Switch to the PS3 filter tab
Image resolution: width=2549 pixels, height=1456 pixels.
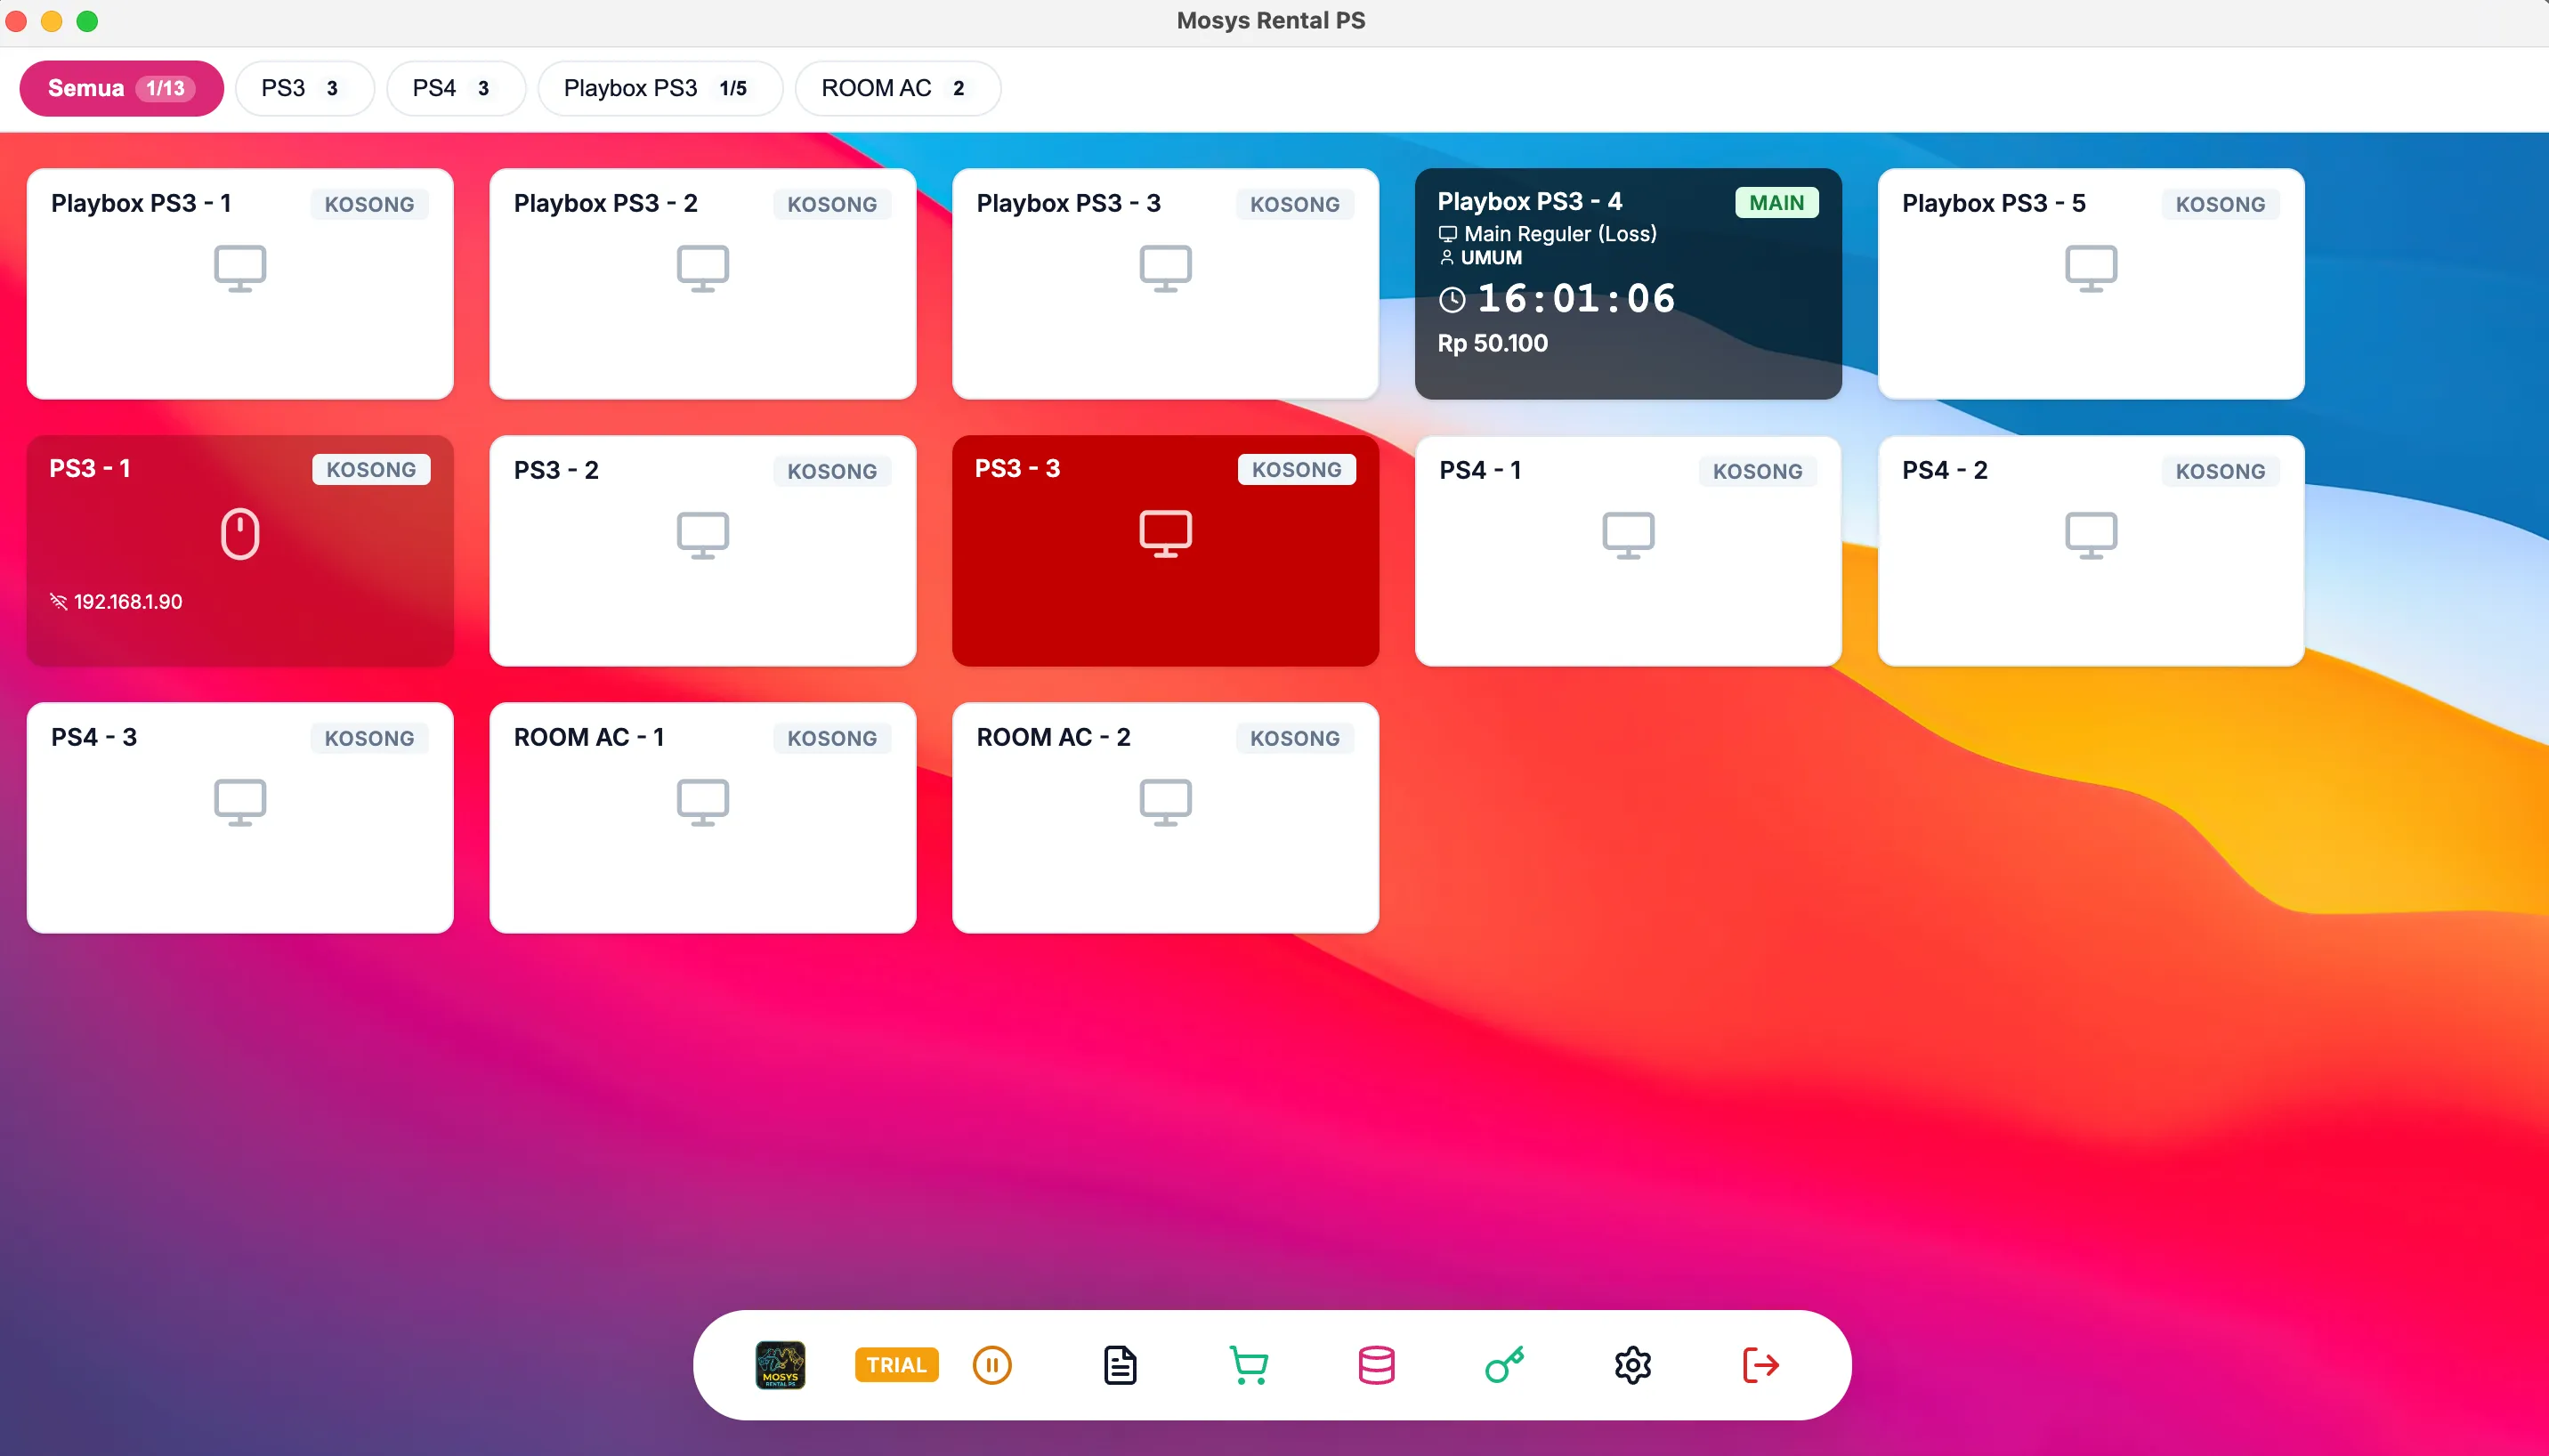coord(304,88)
